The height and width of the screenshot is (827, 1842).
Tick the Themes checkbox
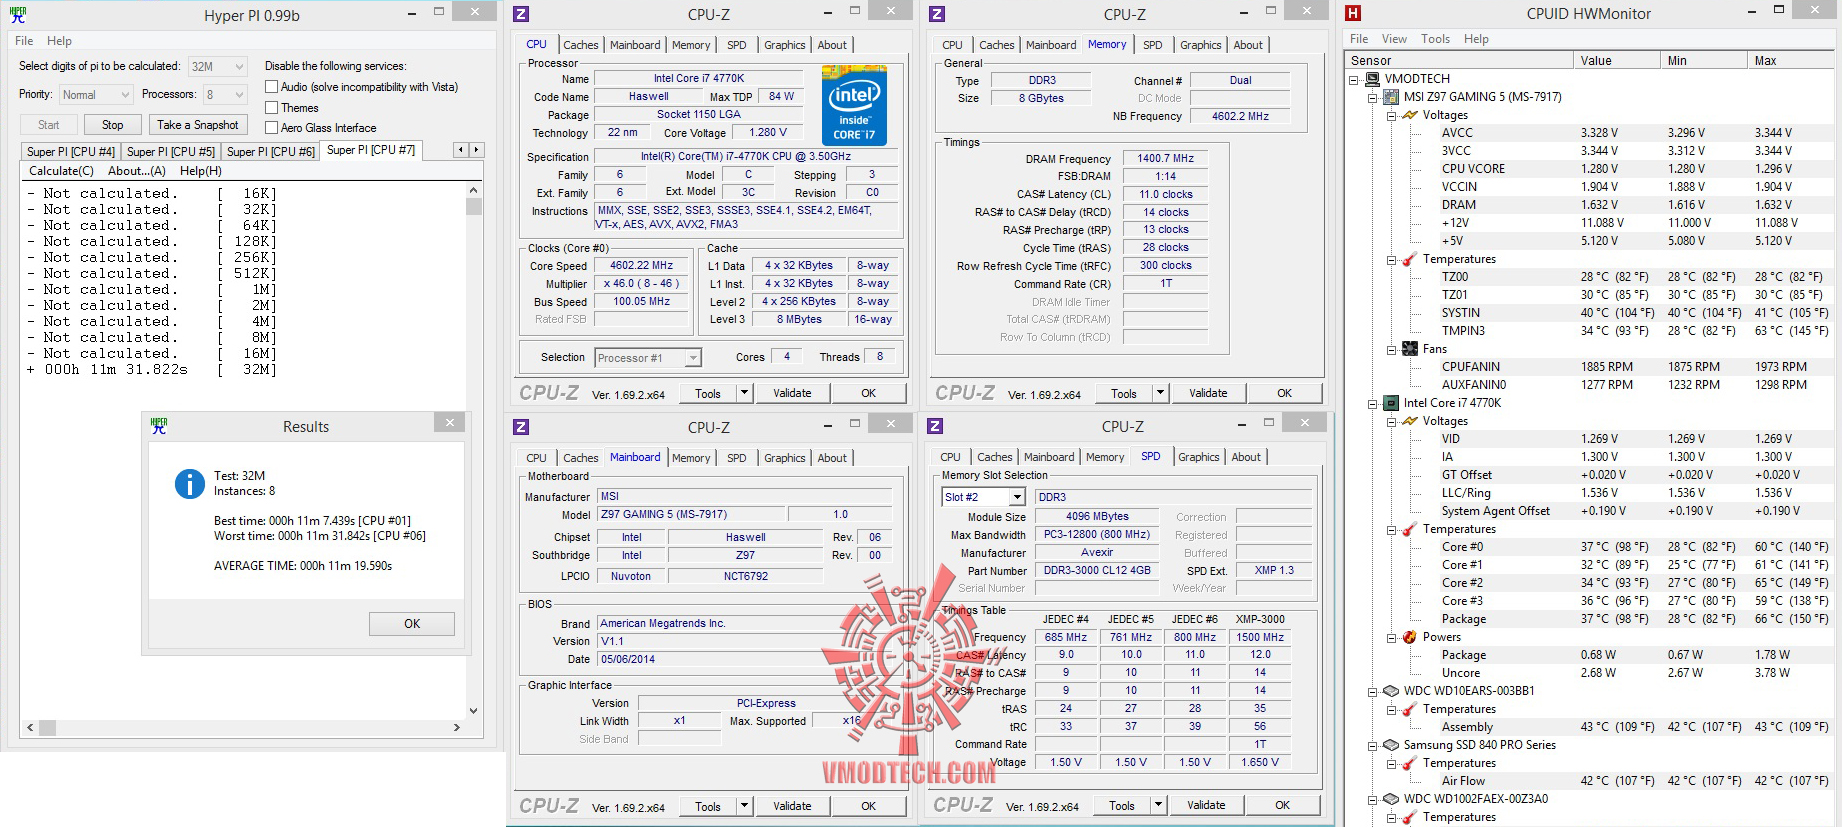click(271, 108)
